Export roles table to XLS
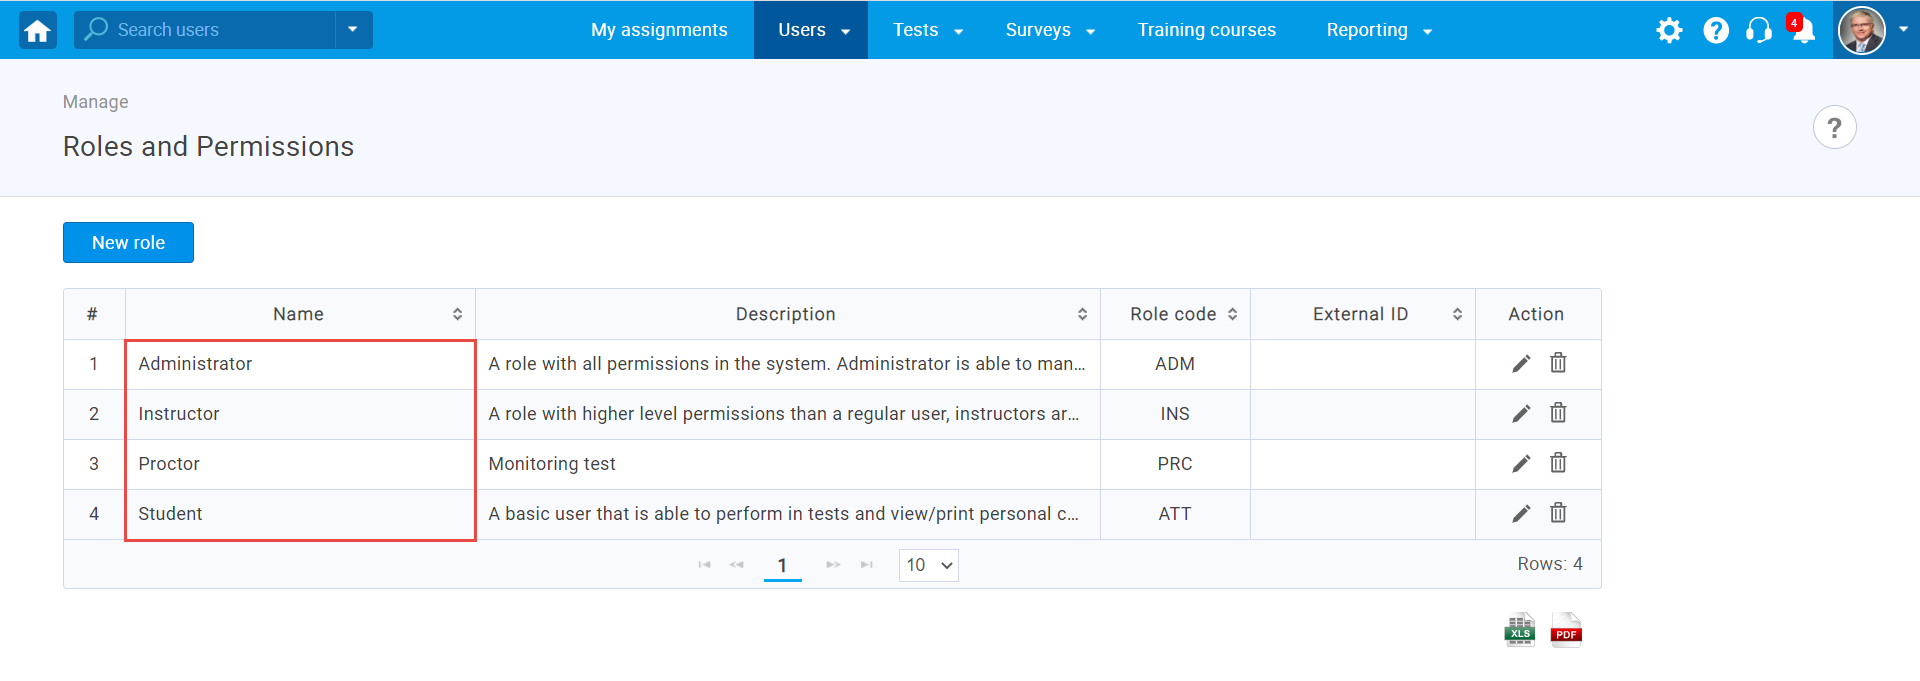Screen dimensions: 1920x681 coord(1520,630)
